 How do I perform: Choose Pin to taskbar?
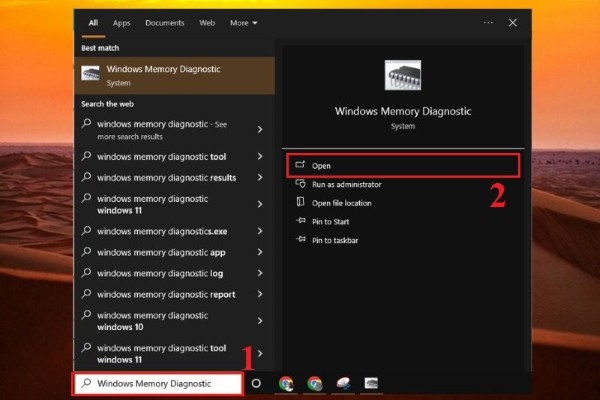[x=335, y=240]
